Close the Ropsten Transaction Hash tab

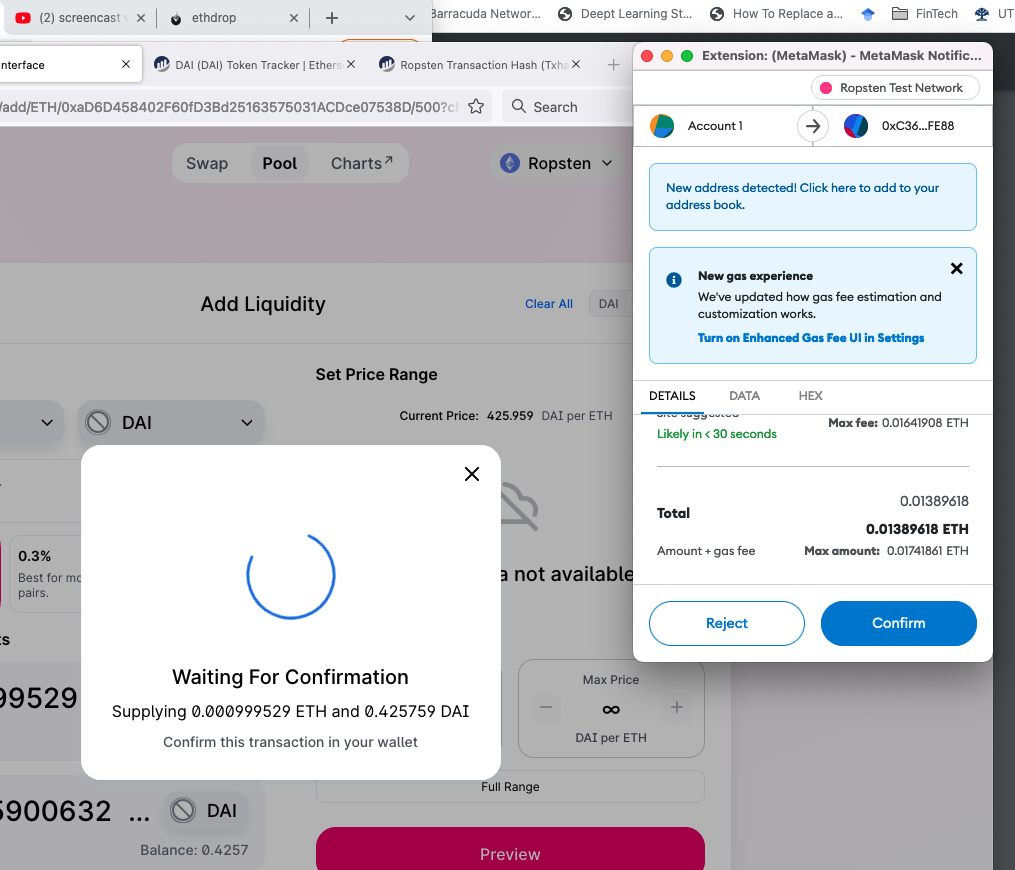point(576,64)
